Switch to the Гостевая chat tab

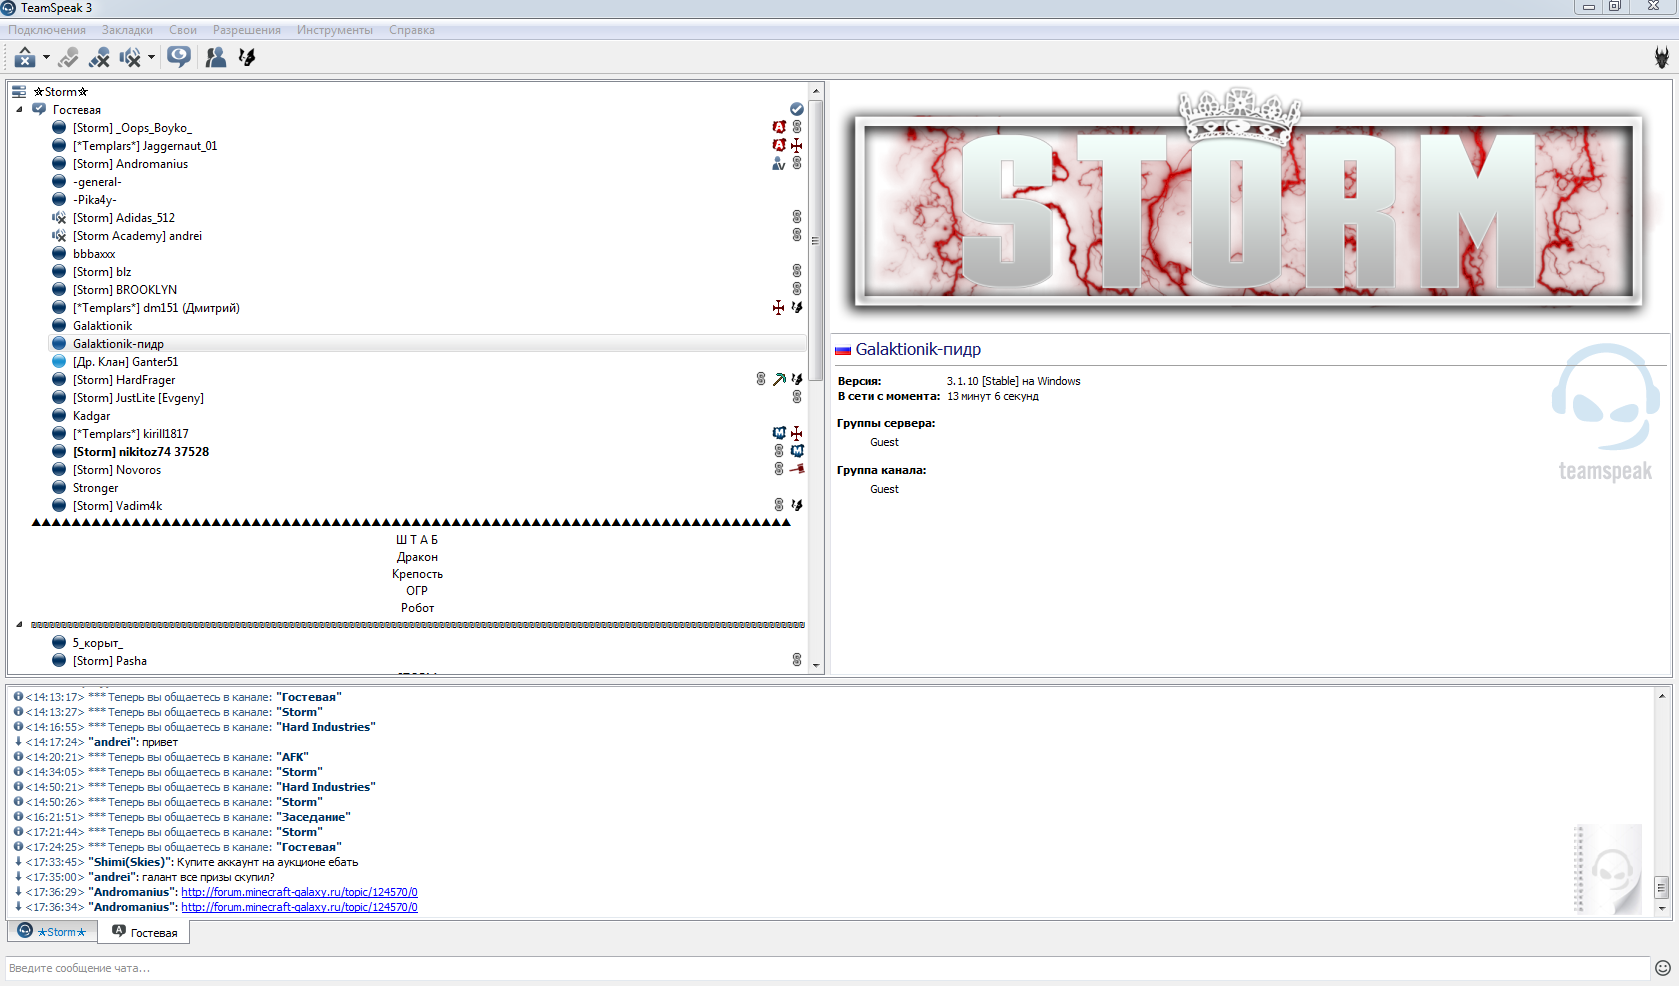(145, 932)
